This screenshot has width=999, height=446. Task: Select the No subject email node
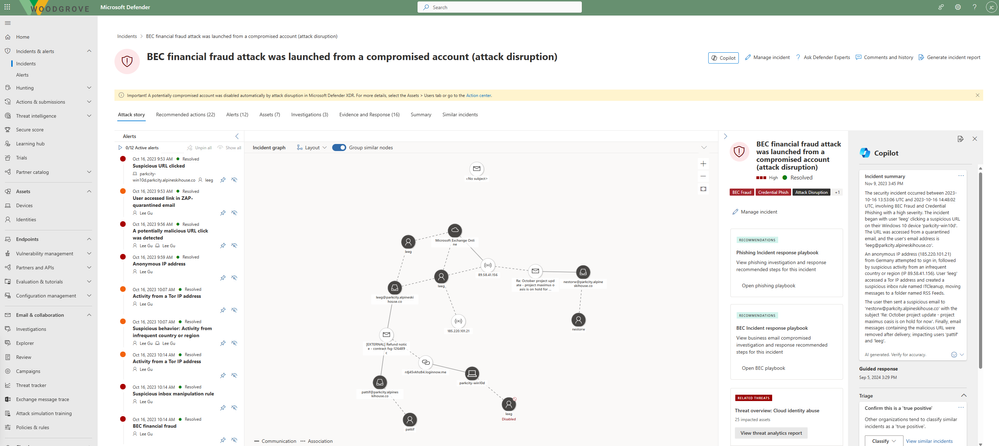pyautogui.click(x=476, y=168)
